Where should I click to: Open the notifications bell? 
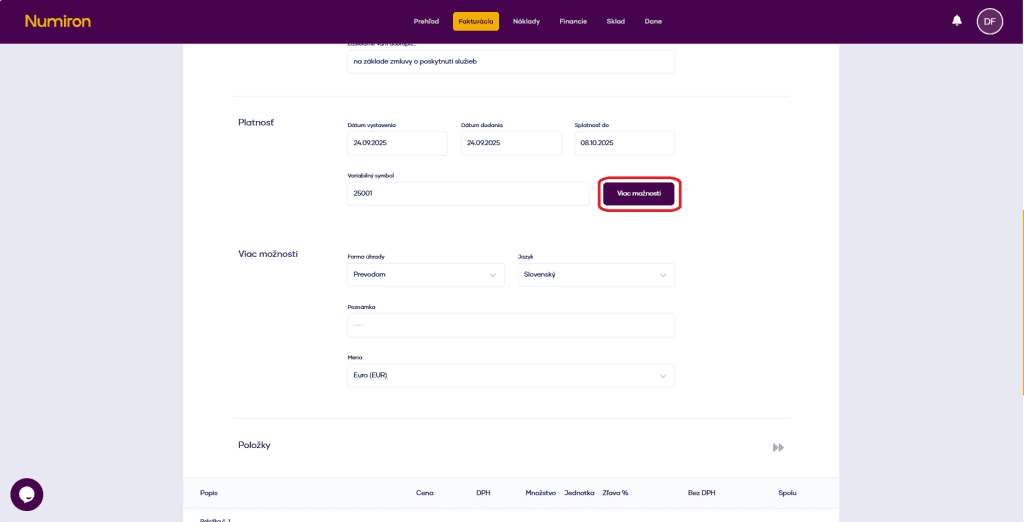point(957,21)
